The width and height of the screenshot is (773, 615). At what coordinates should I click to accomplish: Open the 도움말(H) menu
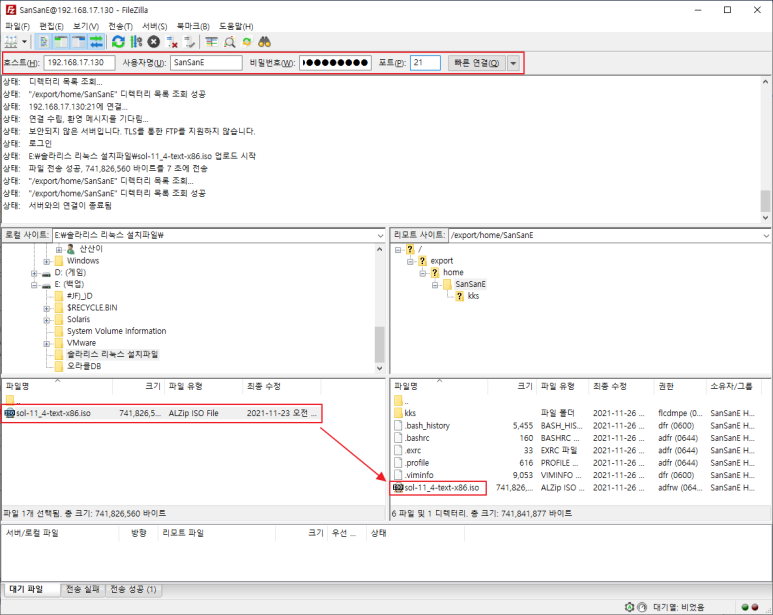pyautogui.click(x=236, y=26)
